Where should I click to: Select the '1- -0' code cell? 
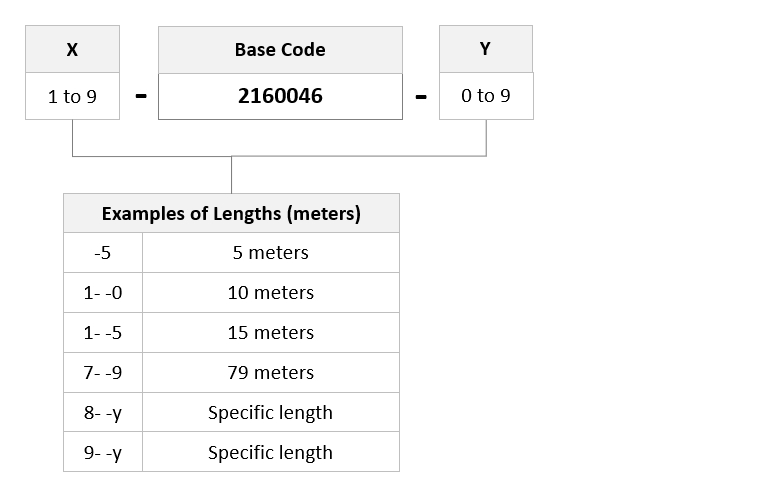(103, 293)
